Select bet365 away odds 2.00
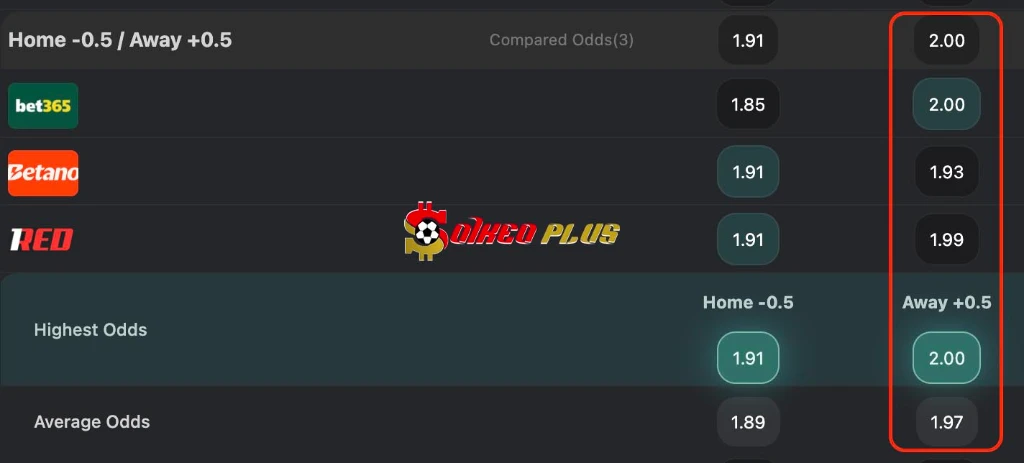 946,105
